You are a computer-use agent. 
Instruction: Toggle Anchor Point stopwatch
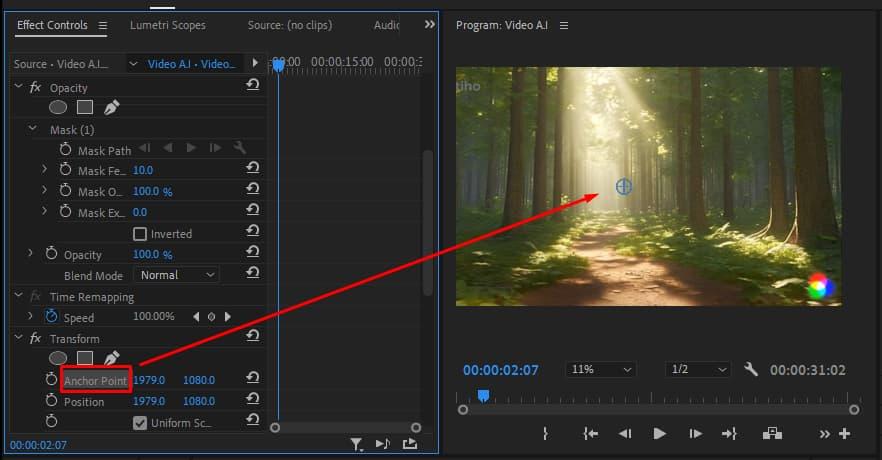tap(51, 379)
